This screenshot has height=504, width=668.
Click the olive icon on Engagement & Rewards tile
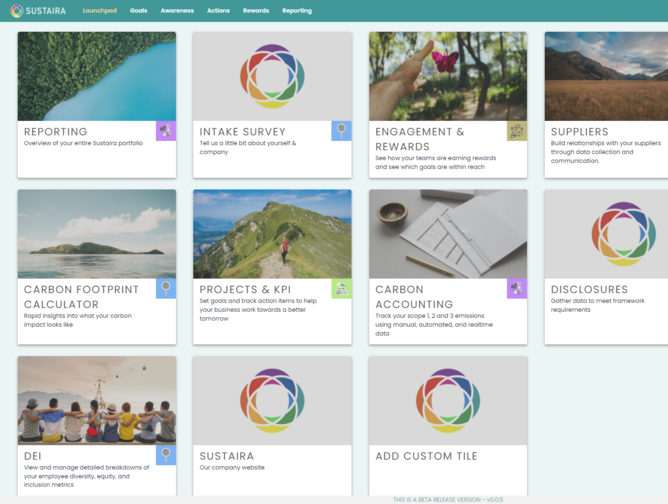pyautogui.click(x=517, y=131)
